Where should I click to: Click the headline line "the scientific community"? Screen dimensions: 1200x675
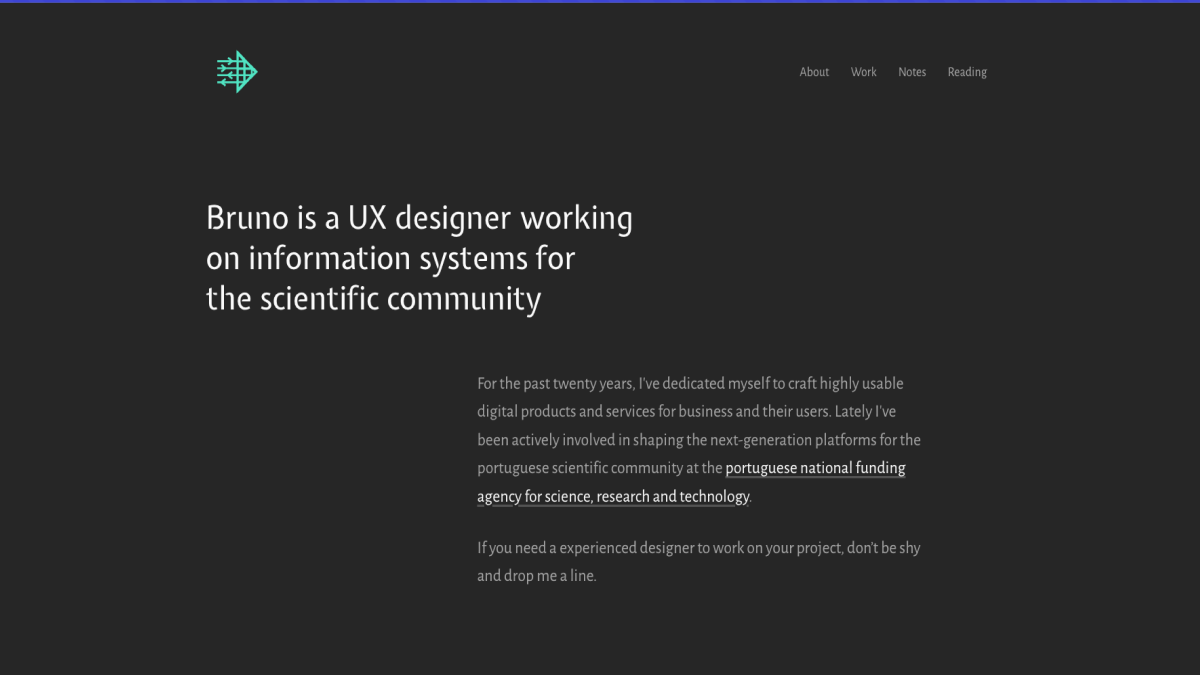tap(373, 299)
